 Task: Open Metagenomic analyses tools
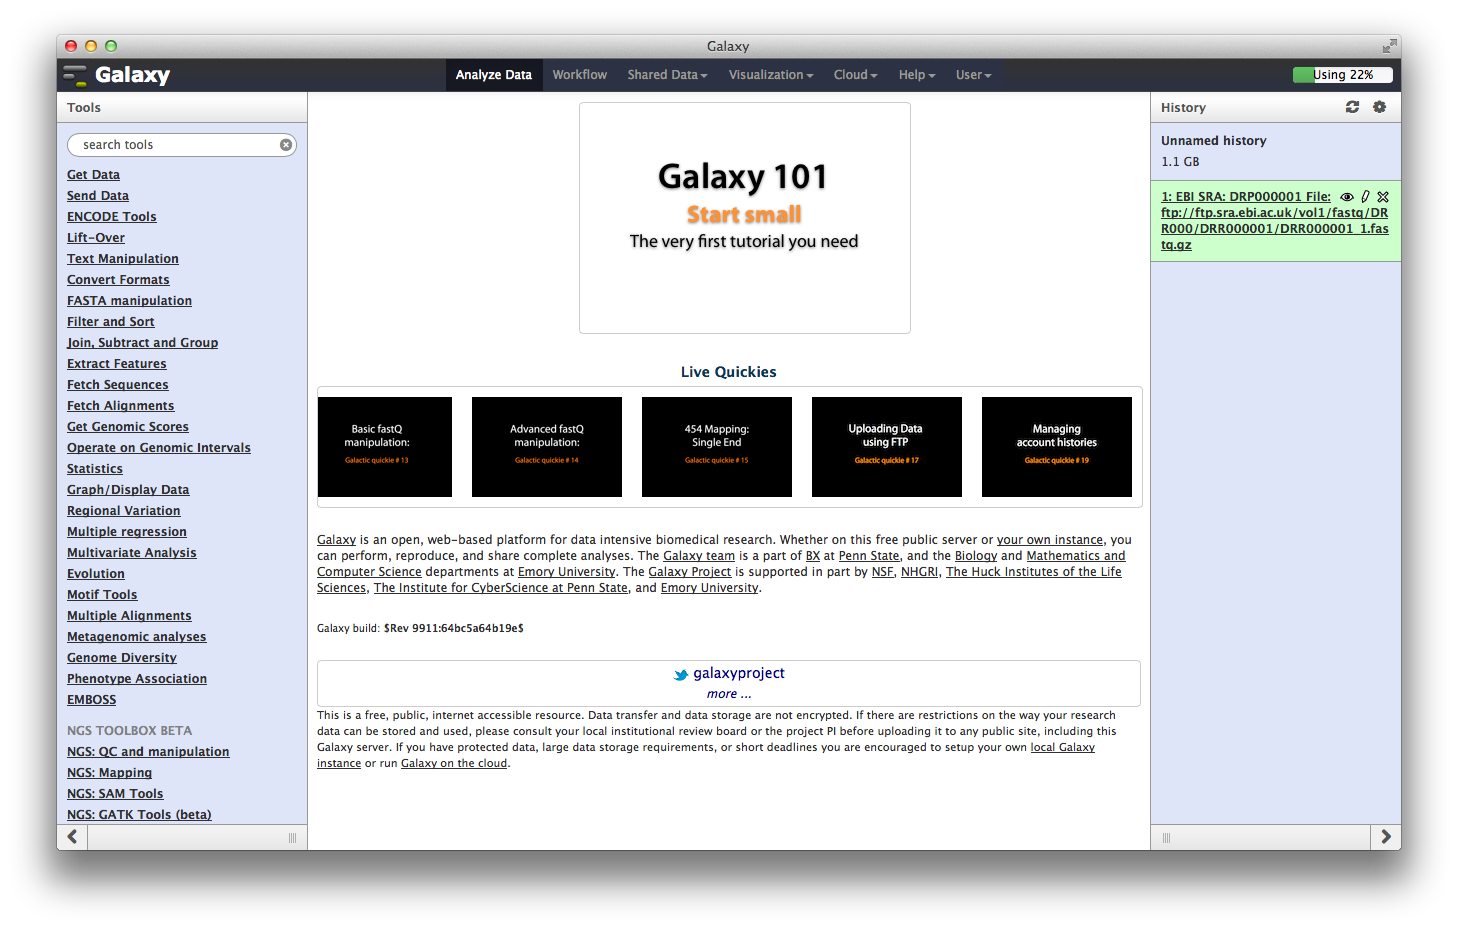(x=137, y=637)
